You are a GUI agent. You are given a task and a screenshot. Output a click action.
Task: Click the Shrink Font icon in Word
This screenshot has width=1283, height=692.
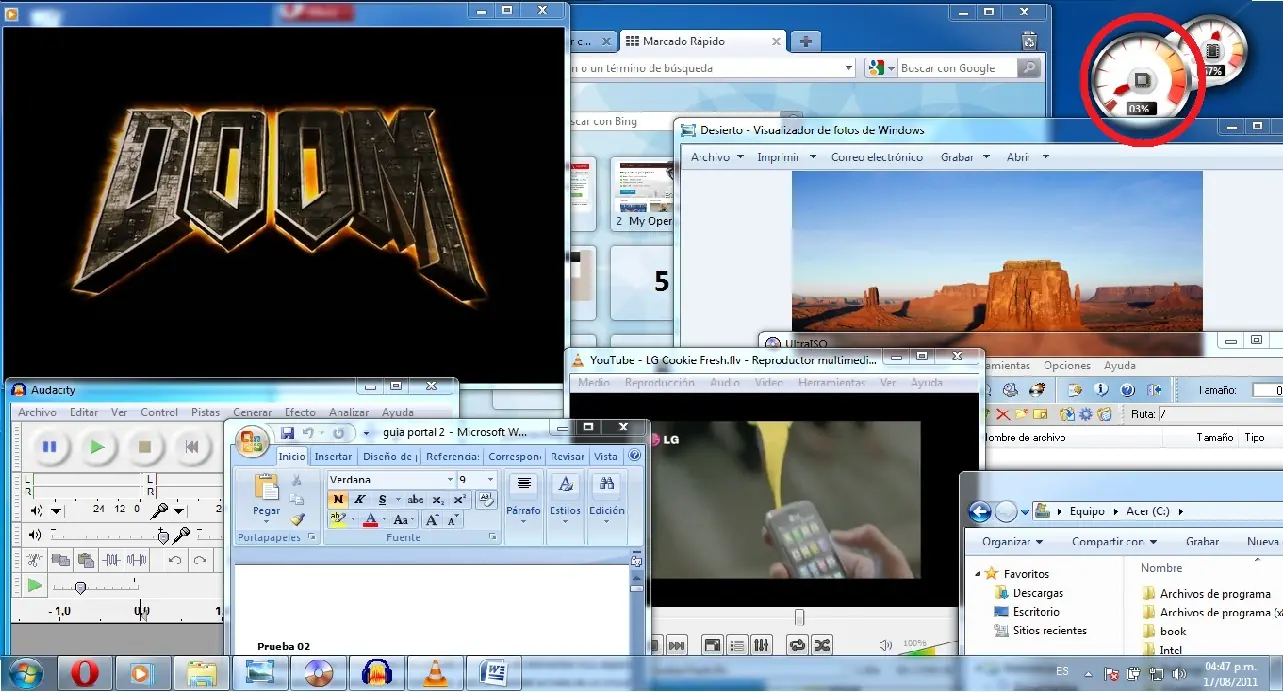453,520
